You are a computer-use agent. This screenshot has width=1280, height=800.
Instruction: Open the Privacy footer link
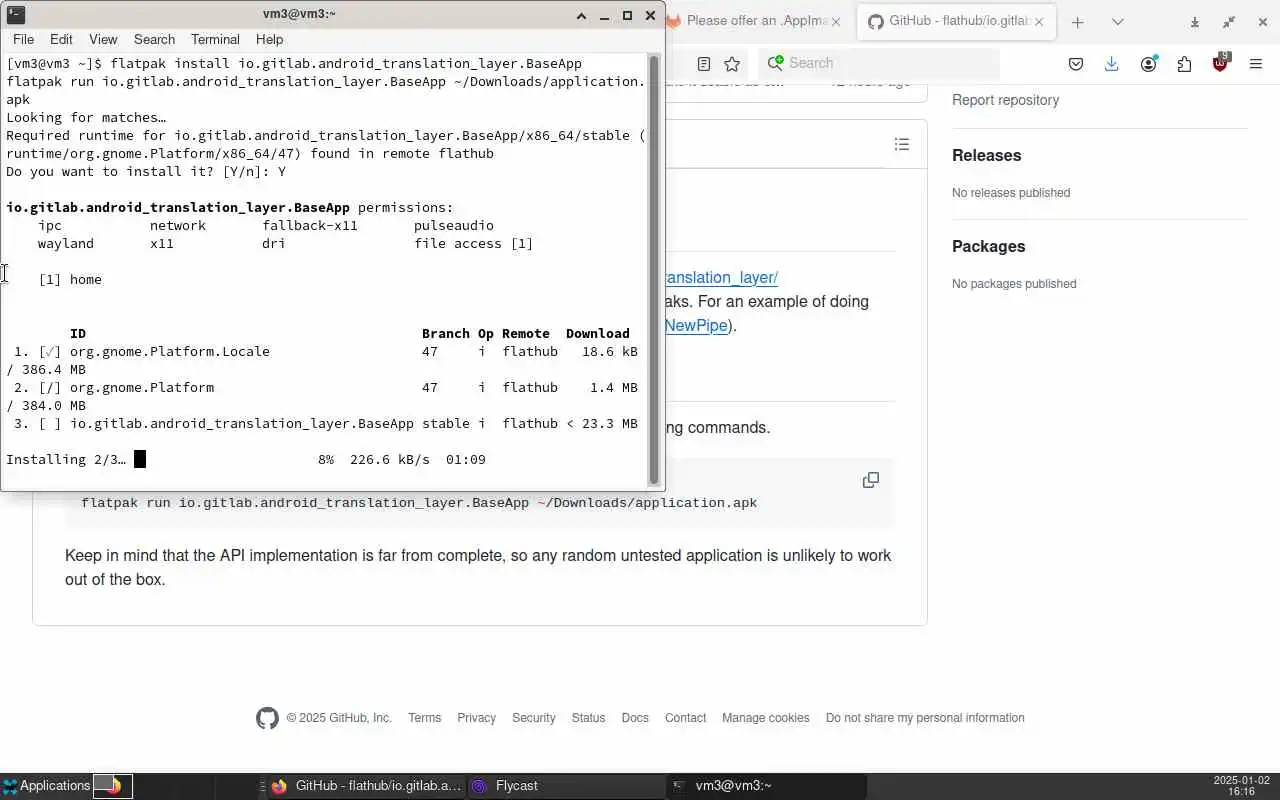click(476, 718)
